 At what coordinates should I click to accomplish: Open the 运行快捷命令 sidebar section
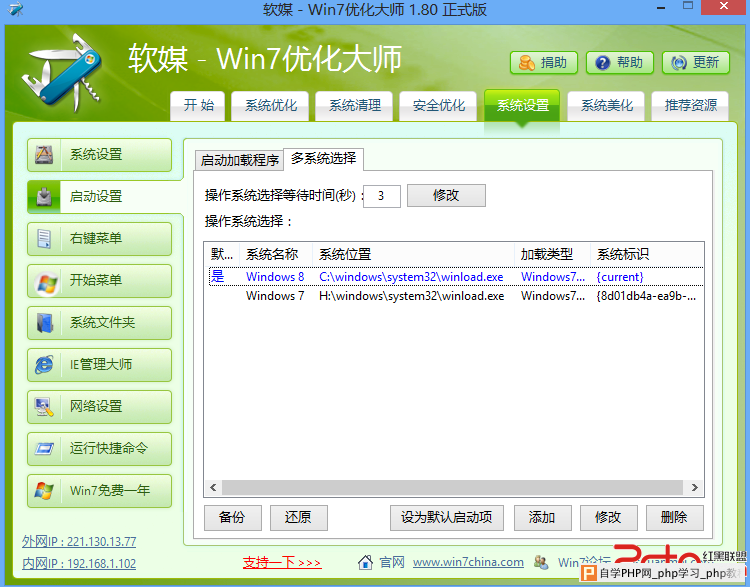[99, 449]
